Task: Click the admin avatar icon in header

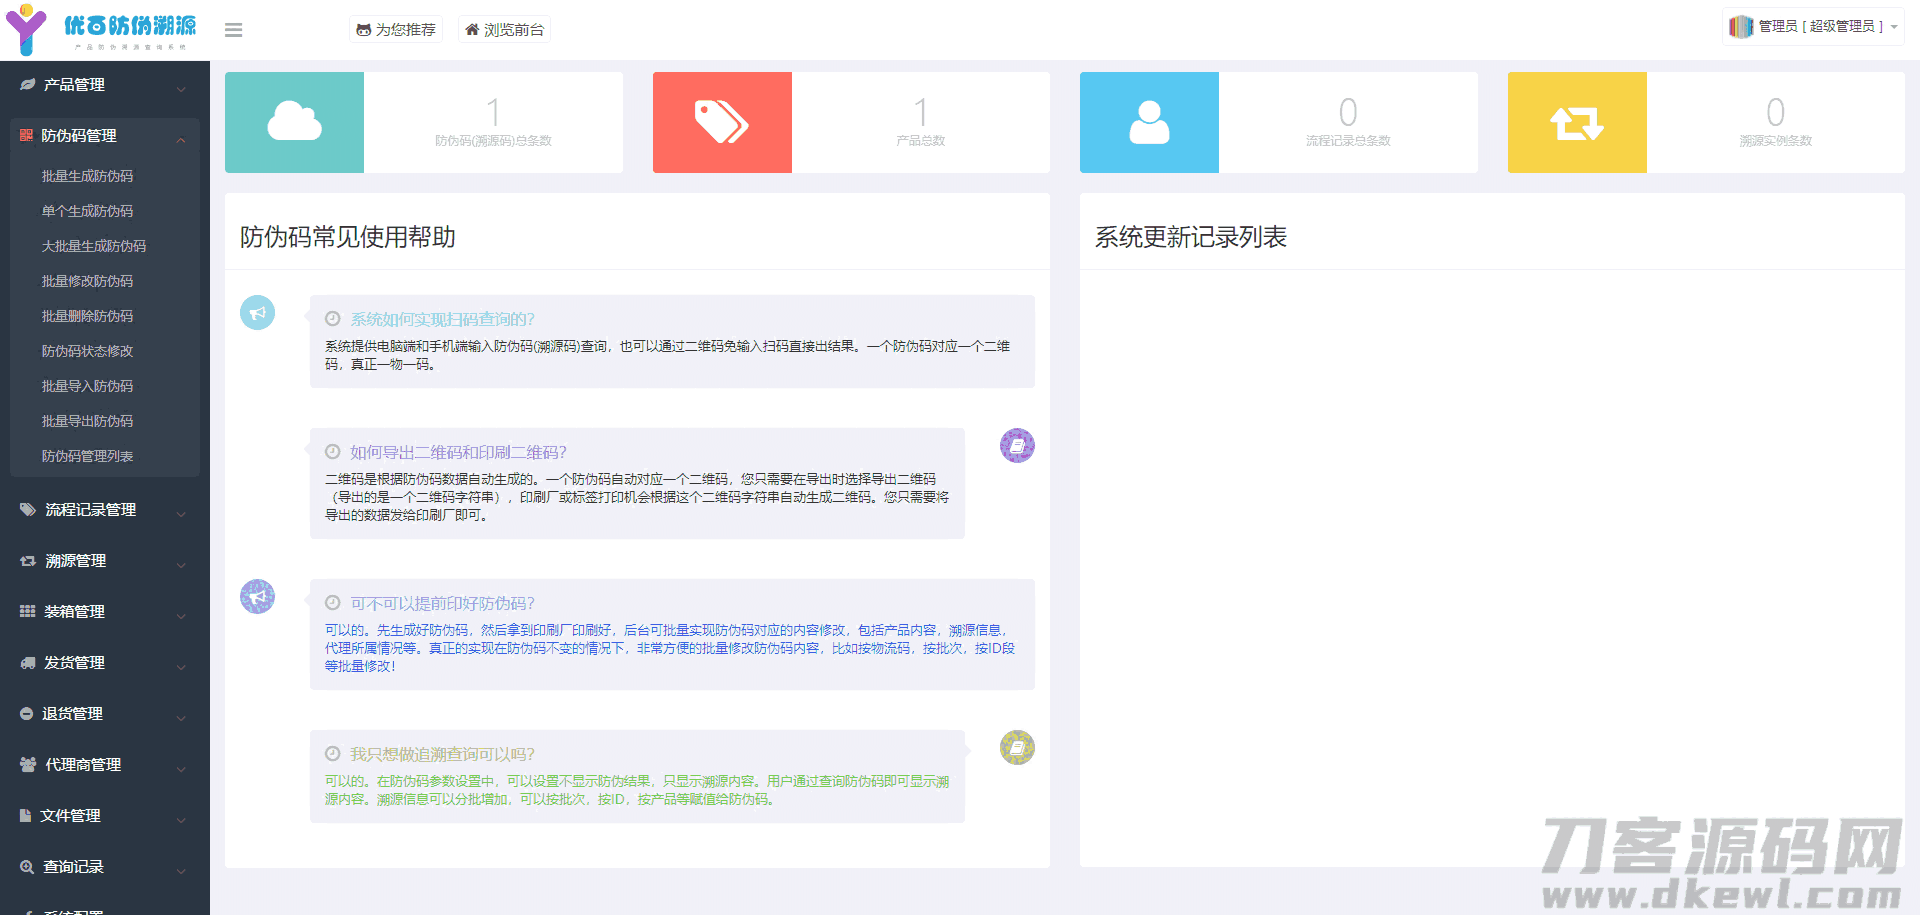Action: (1741, 27)
